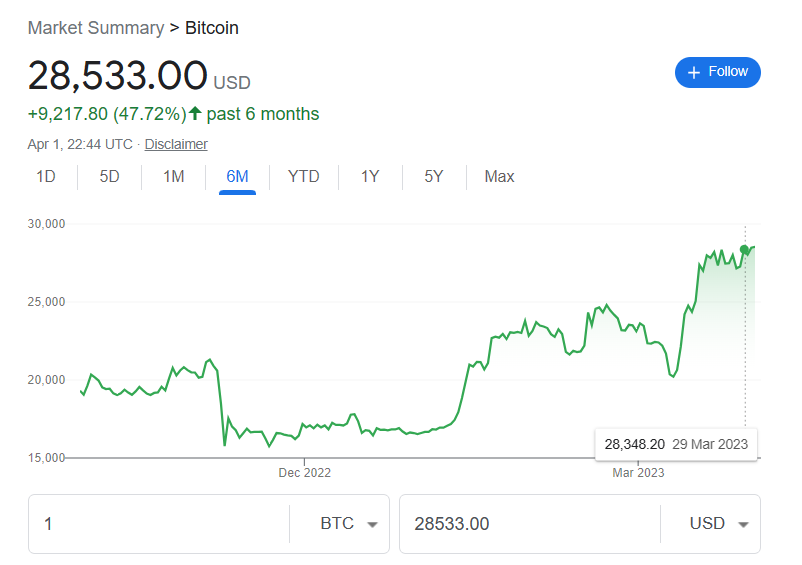
Task: Click the green data point on chart
Action: (744, 250)
